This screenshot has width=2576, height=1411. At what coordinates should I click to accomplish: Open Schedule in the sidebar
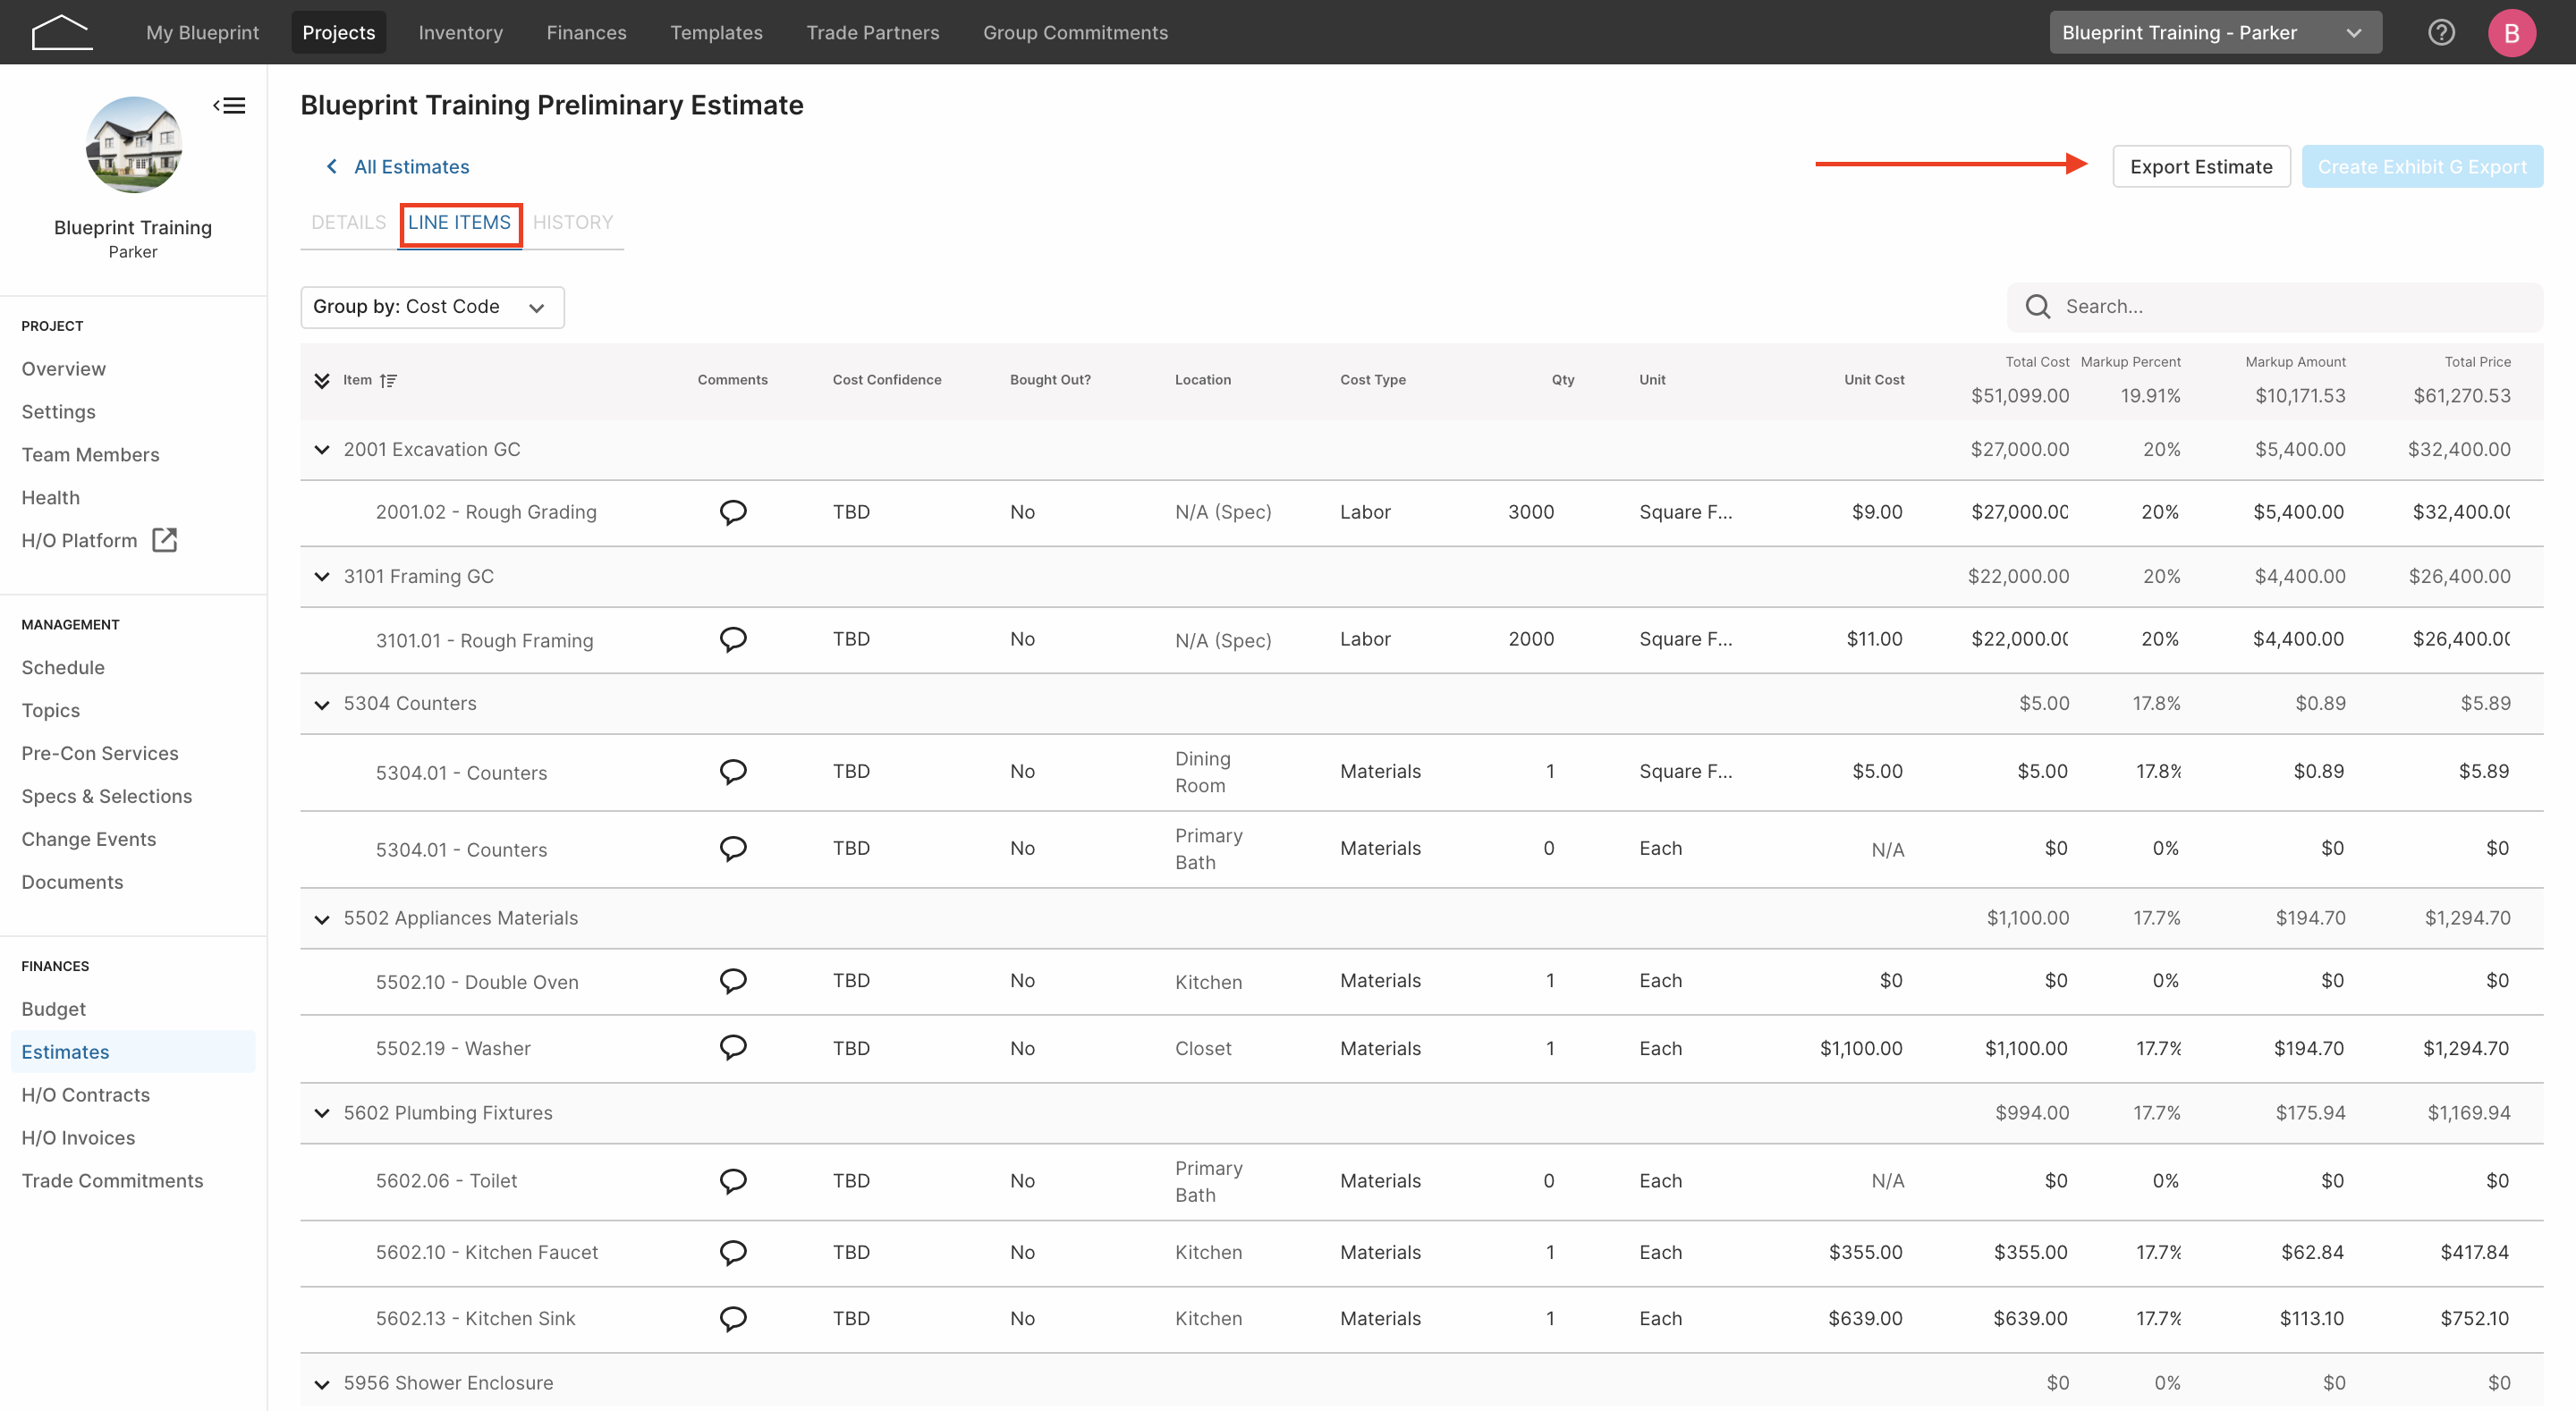click(62, 667)
